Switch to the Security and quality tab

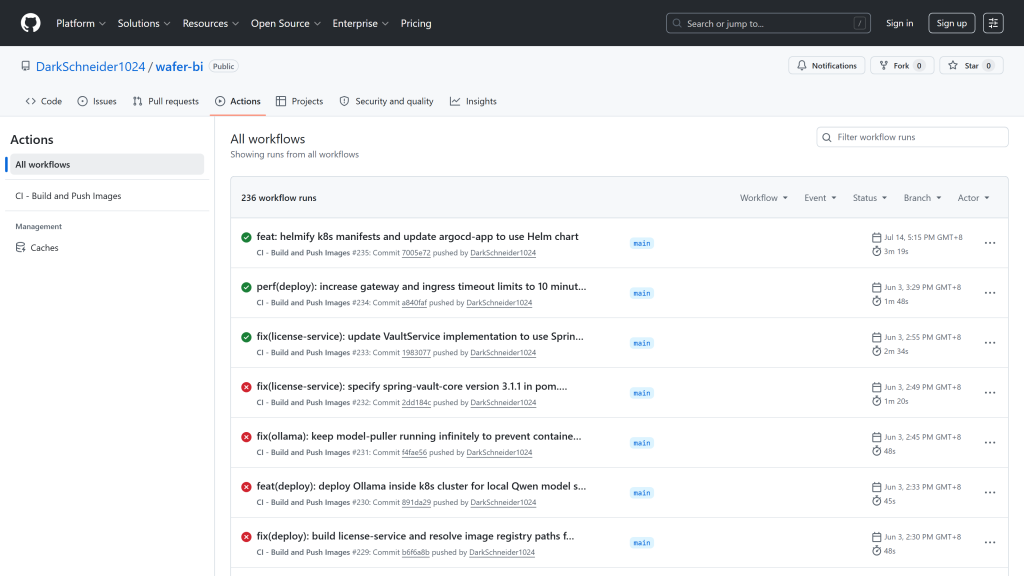click(387, 101)
